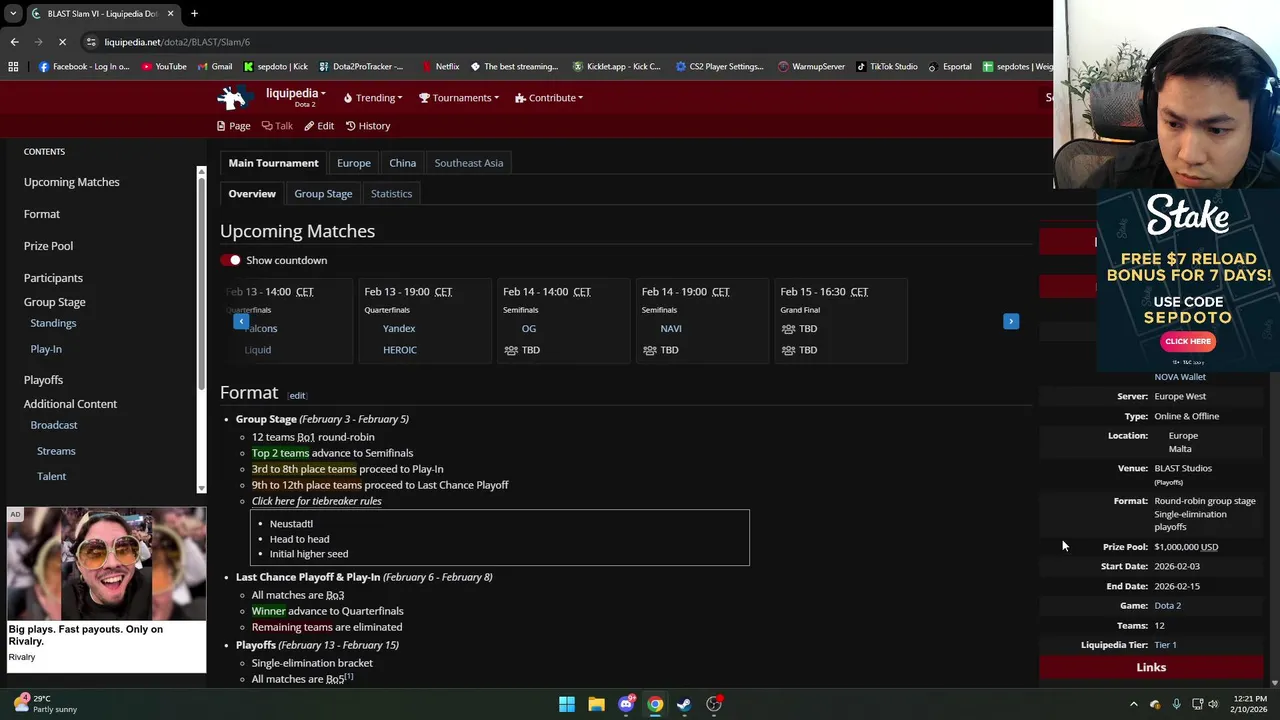Switch to the Southeast Asia tab
Image resolution: width=1280 pixels, height=720 pixels.
coord(469,163)
